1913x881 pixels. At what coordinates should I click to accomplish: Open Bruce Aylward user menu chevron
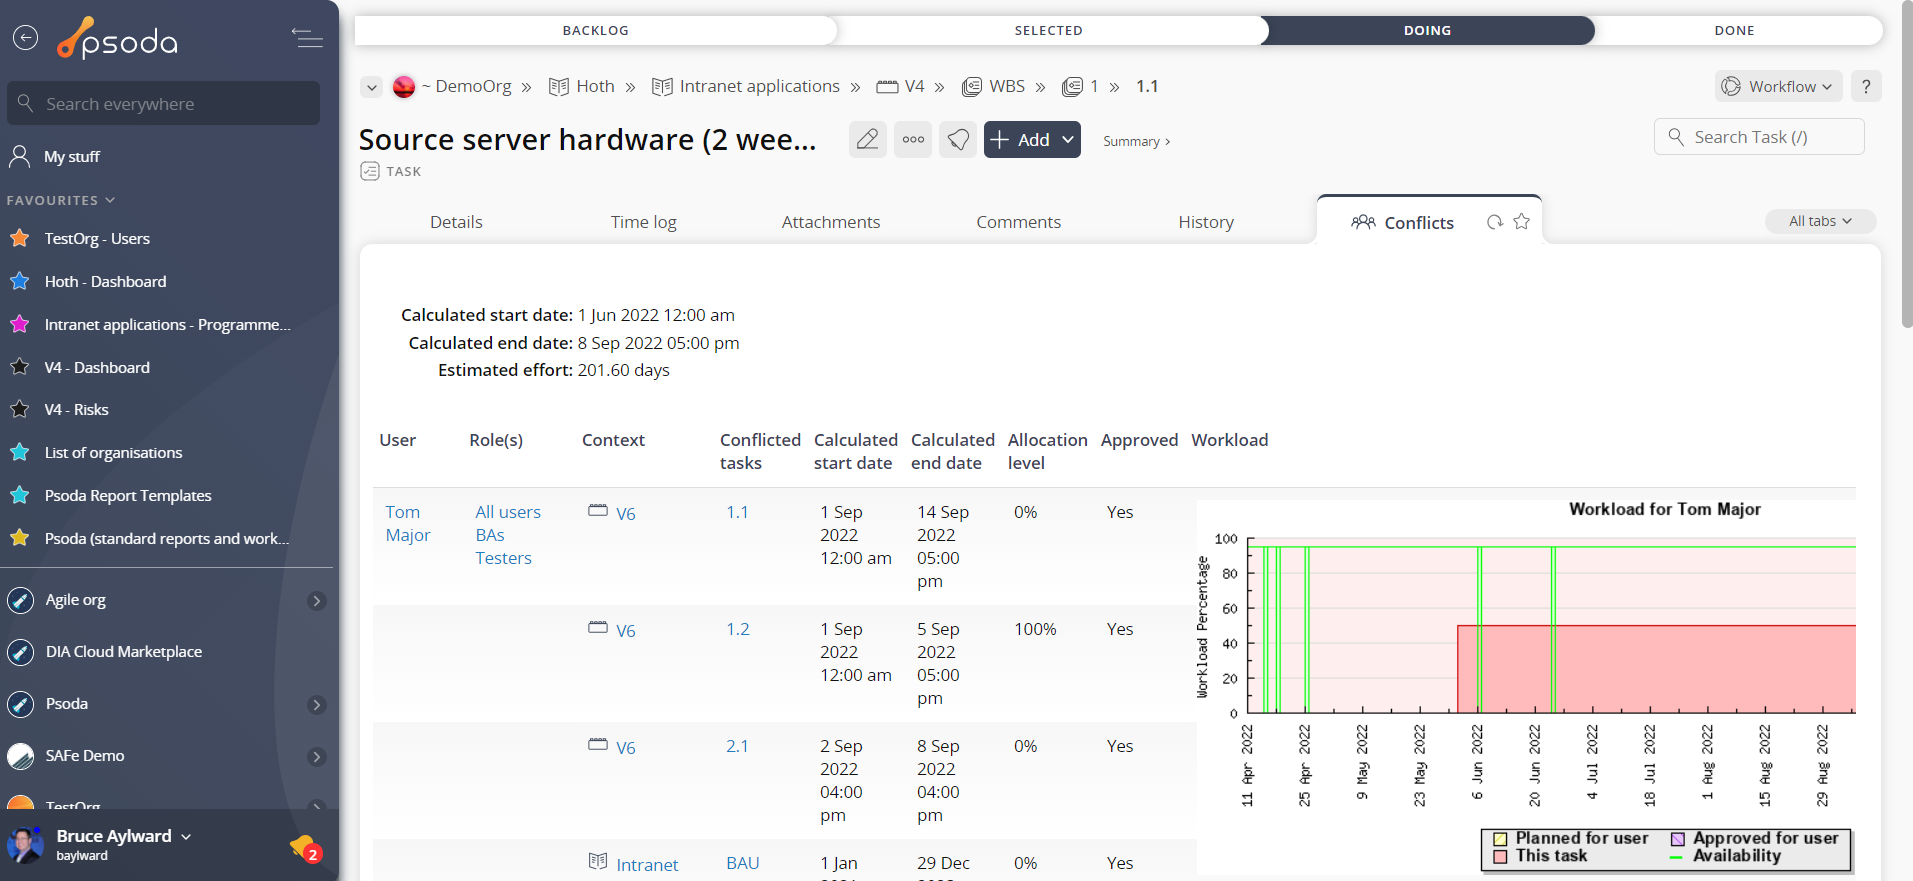click(186, 836)
